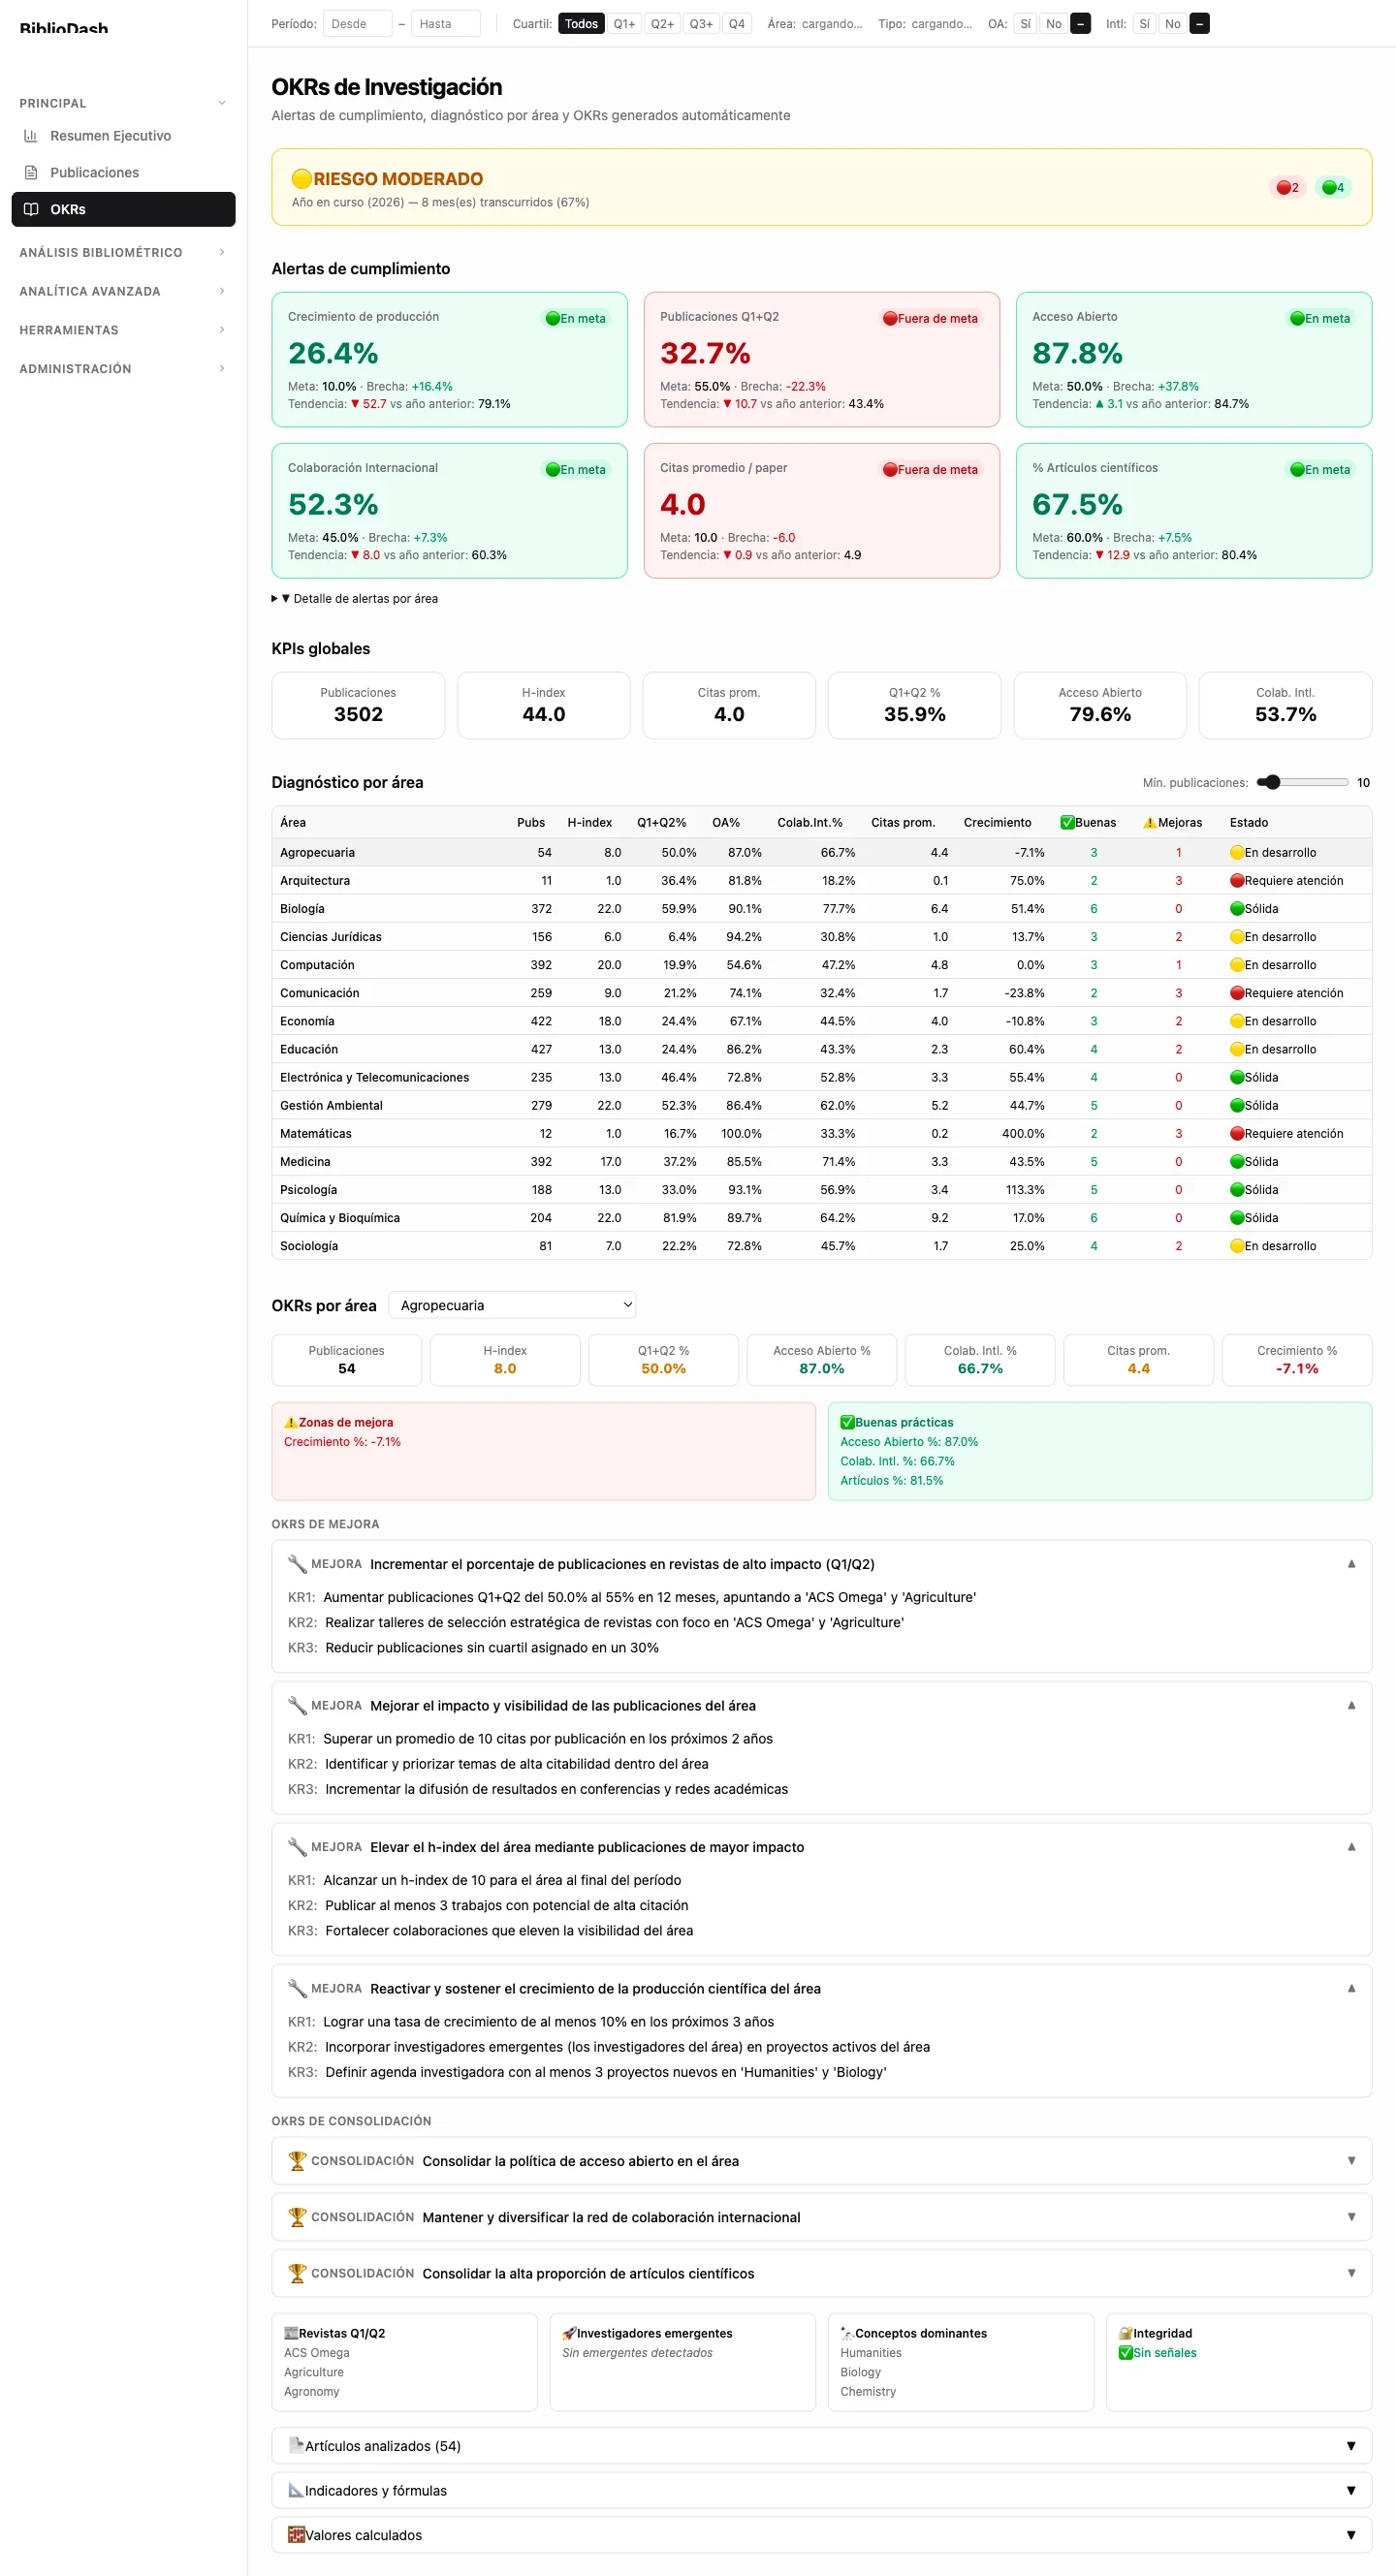Image resolution: width=1396 pixels, height=2576 pixels.
Task: Click the warning icon in the Mejoras column header
Action: click(1150, 823)
